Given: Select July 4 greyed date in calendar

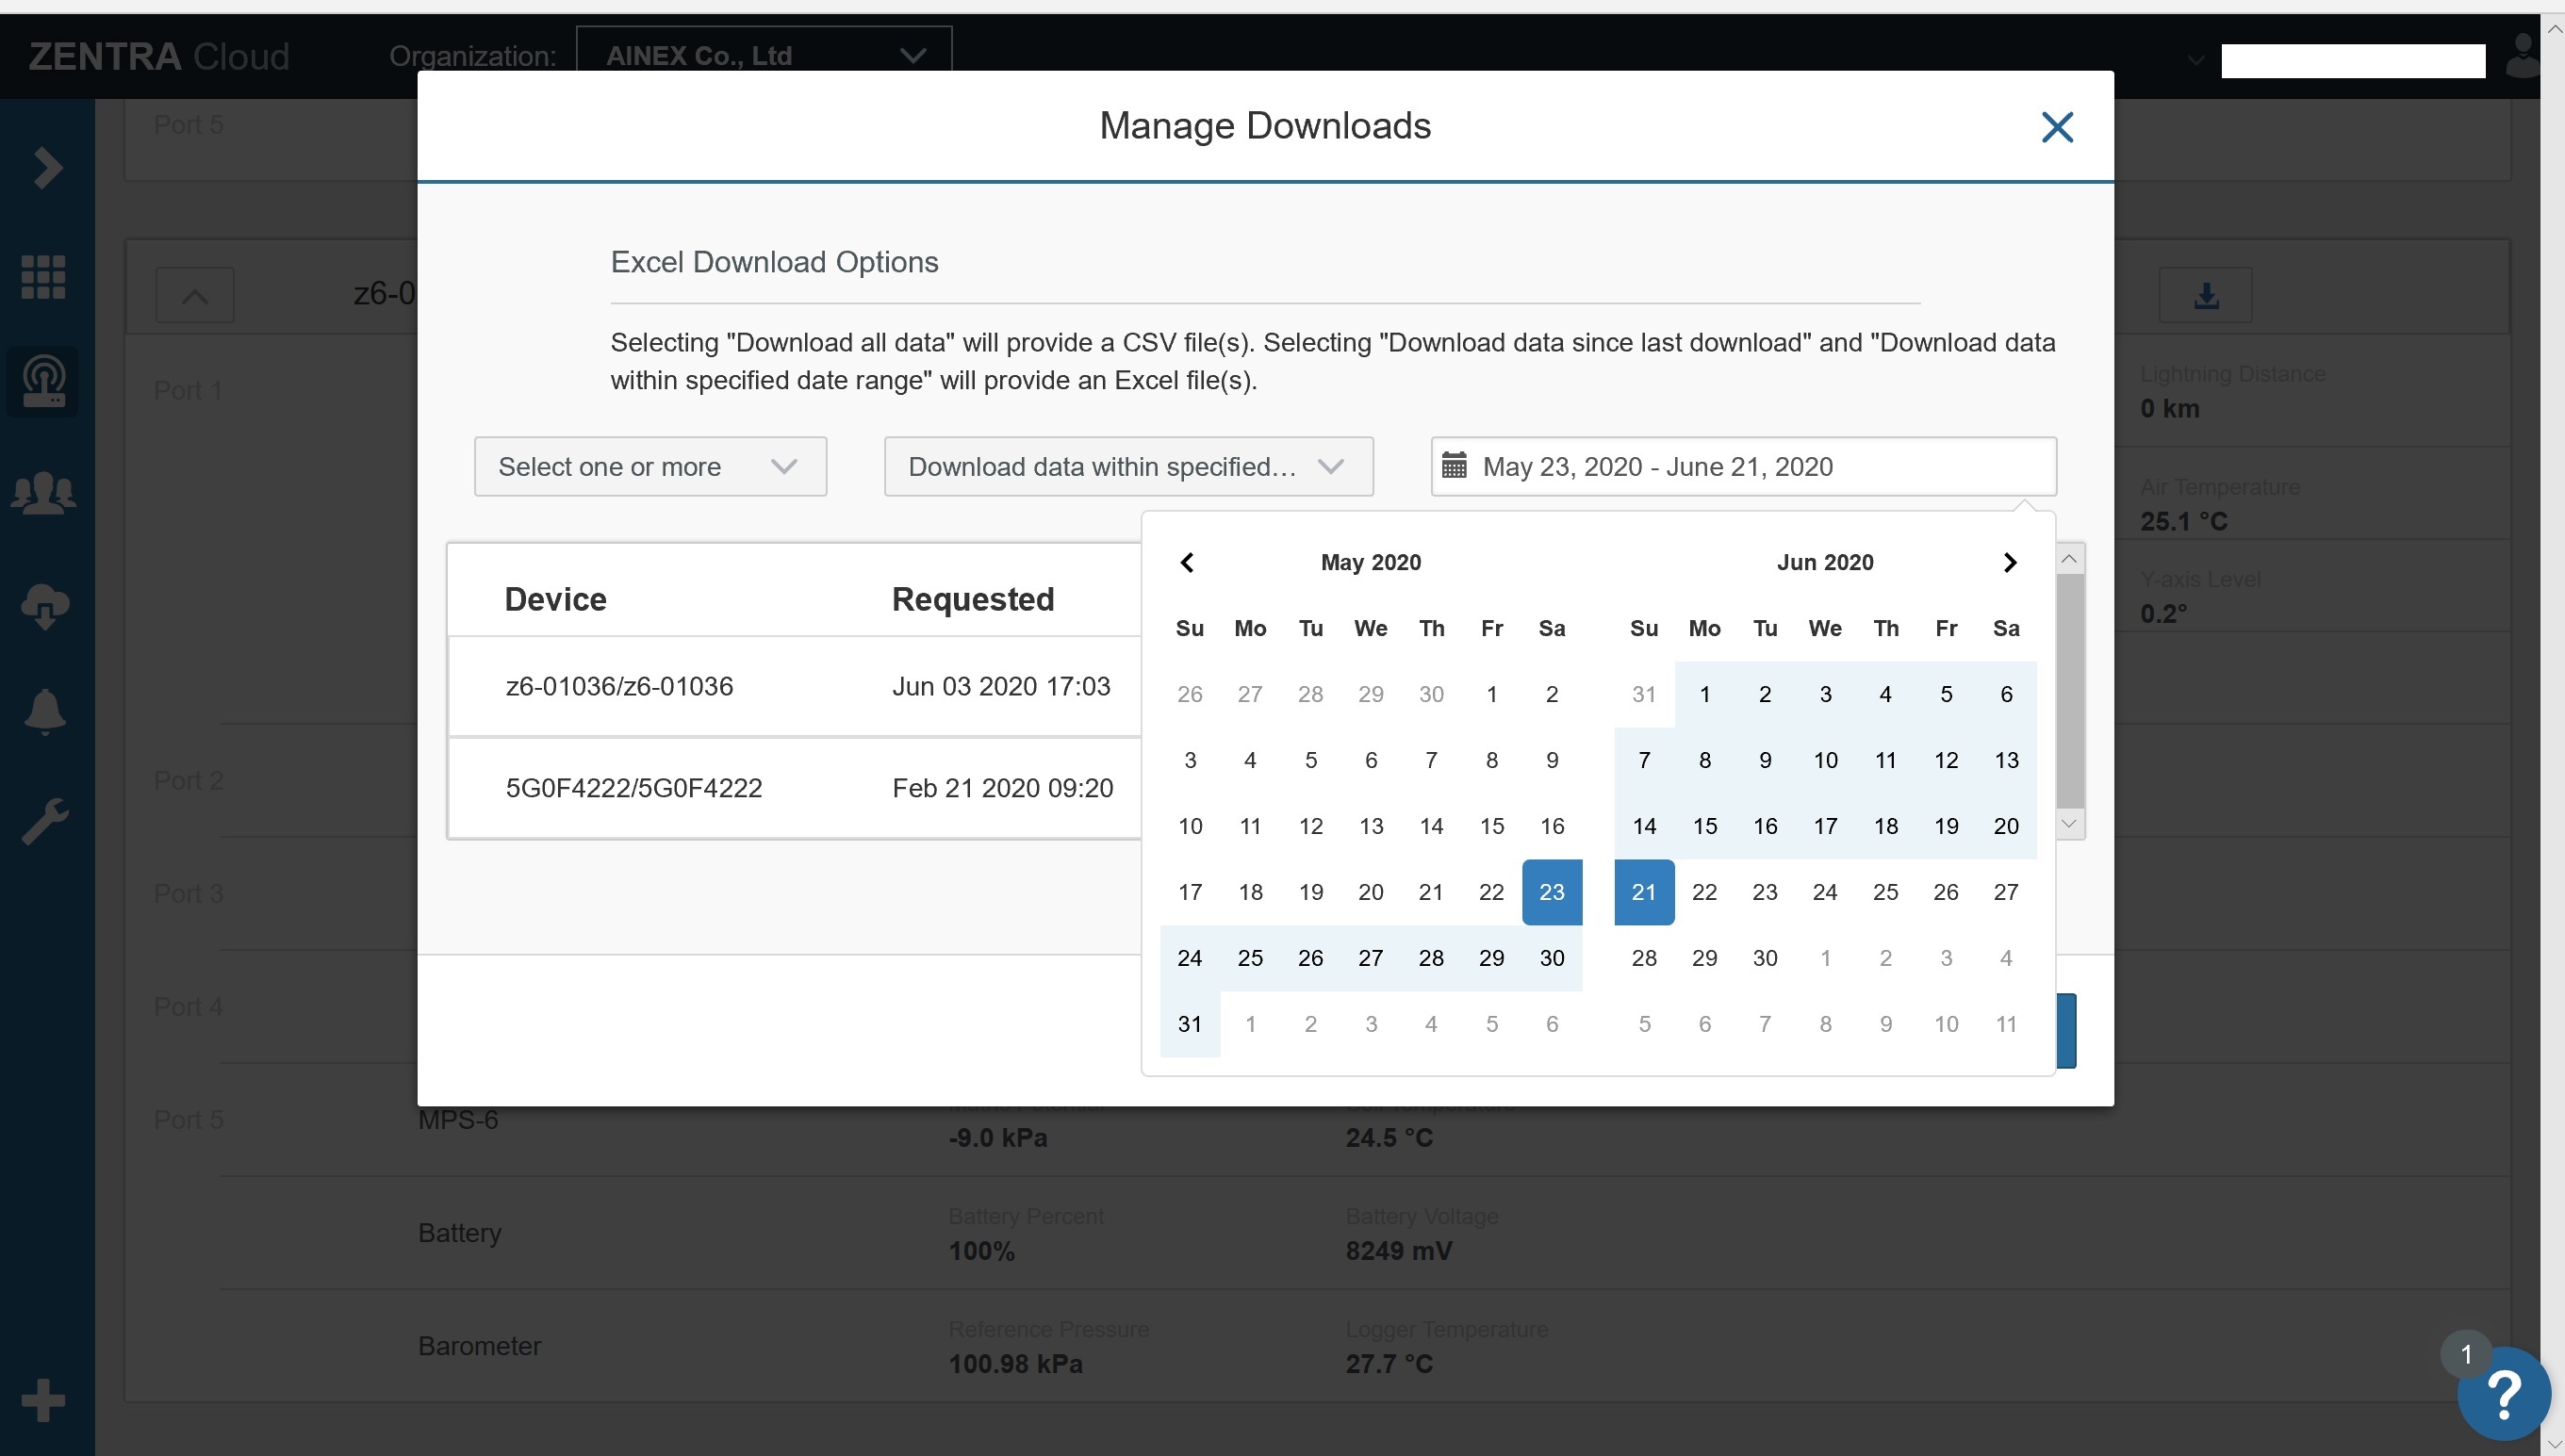Looking at the screenshot, I should click(x=2006, y=958).
